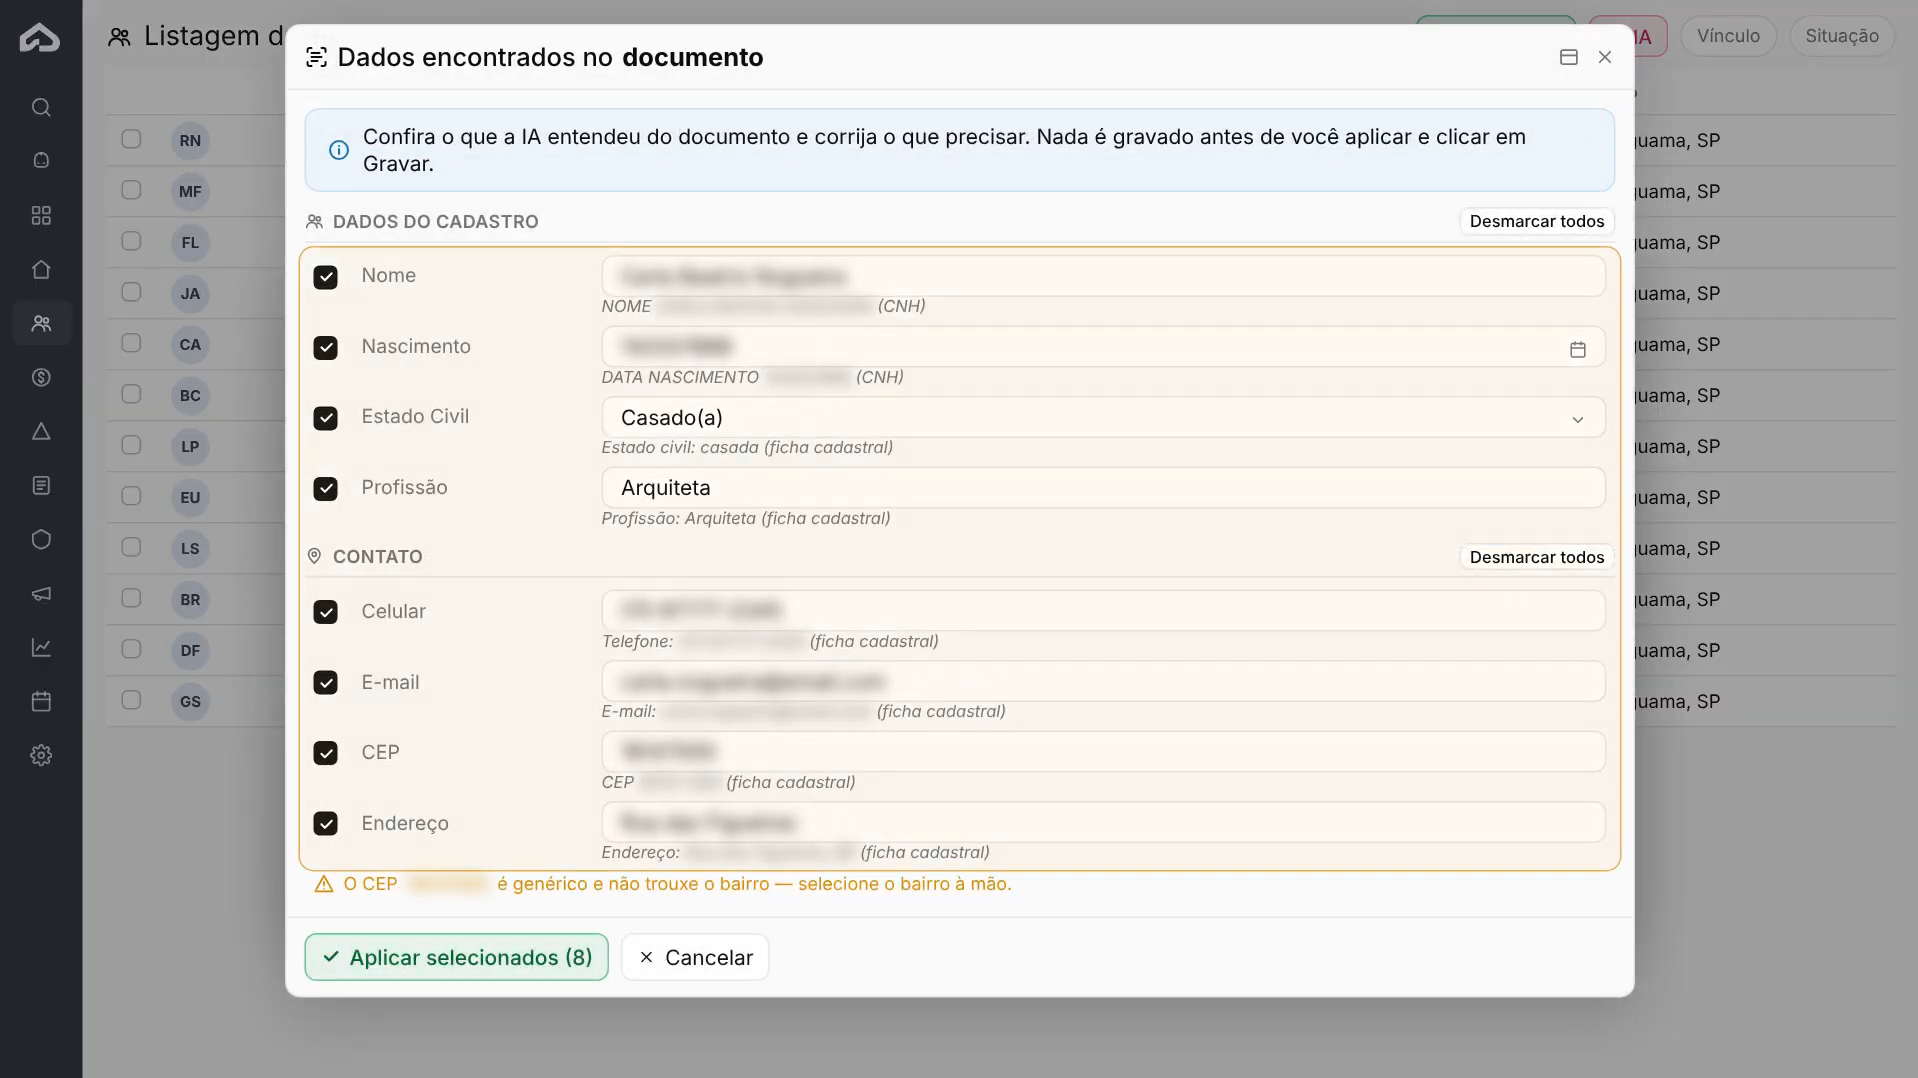Uncheck the Celular checkbox

click(x=325, y=612)
